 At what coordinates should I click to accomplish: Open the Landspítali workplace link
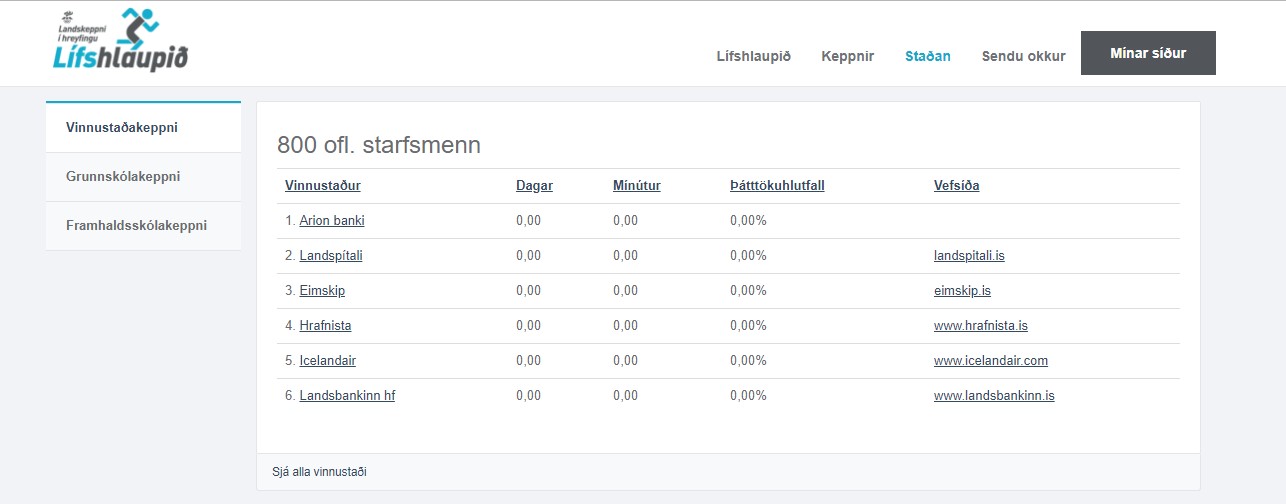(x=331, y=255)
